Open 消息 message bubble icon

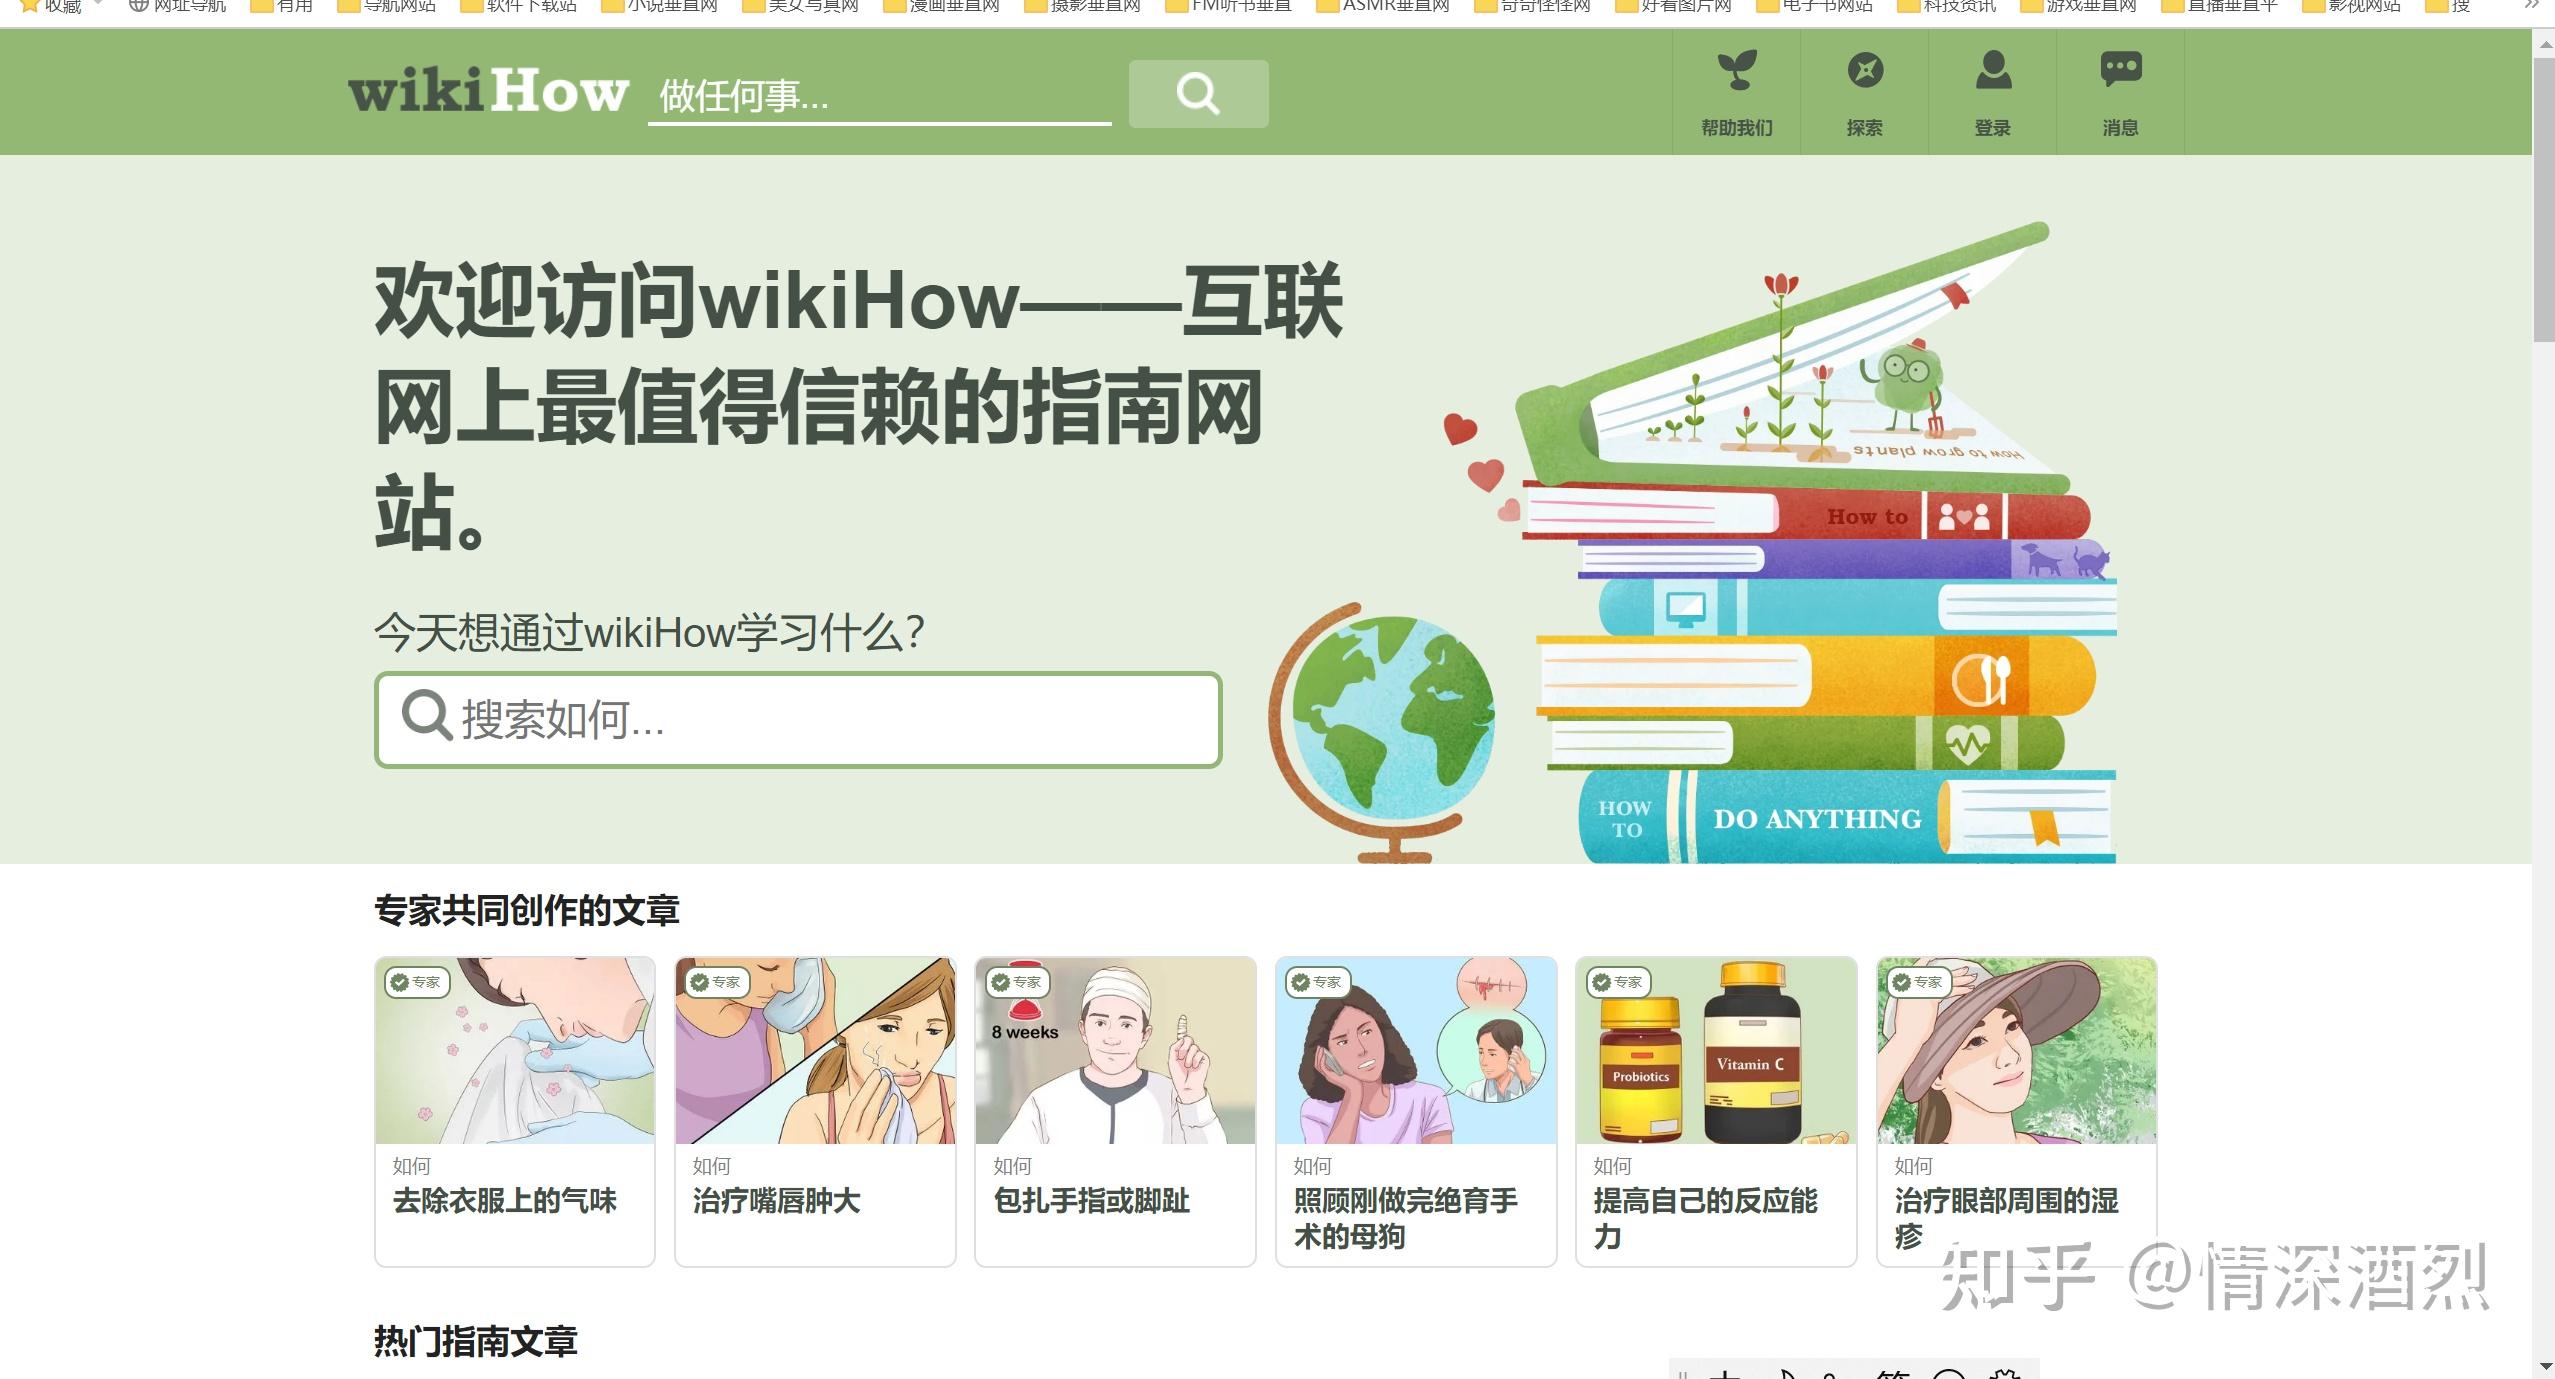tap(2121, 69)
